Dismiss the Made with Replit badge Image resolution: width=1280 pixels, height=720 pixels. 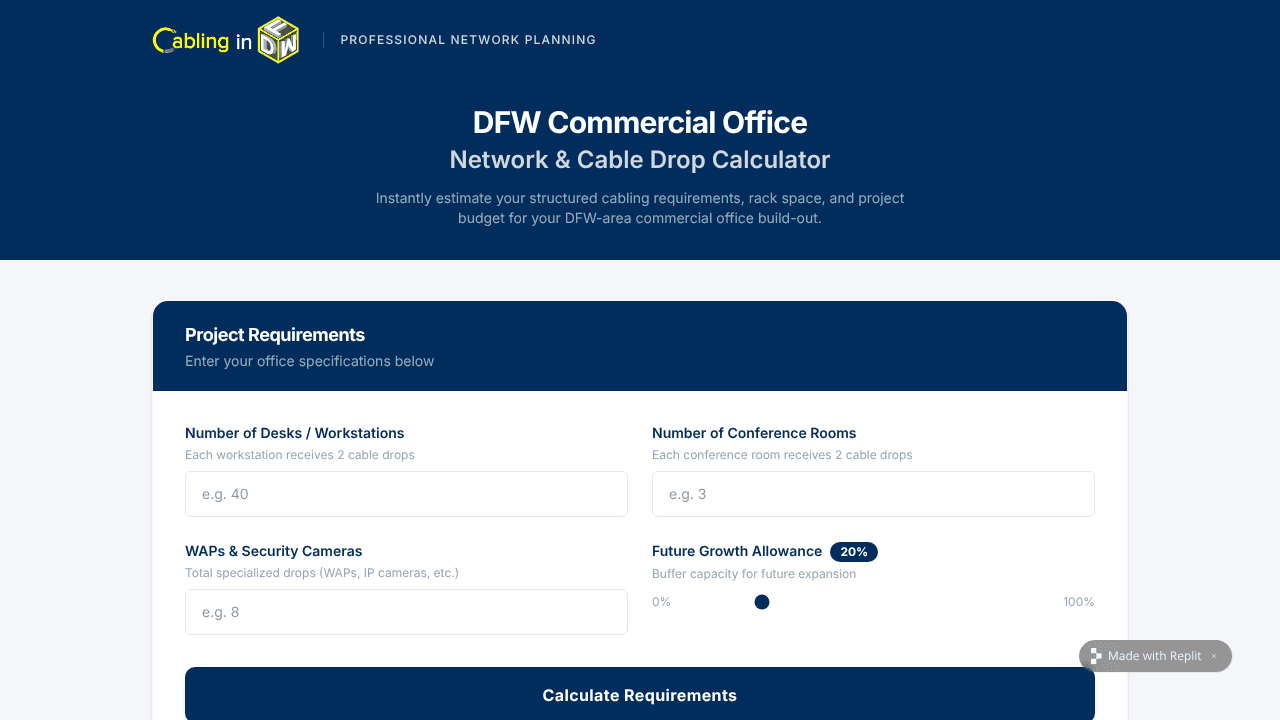(1214, 656)
